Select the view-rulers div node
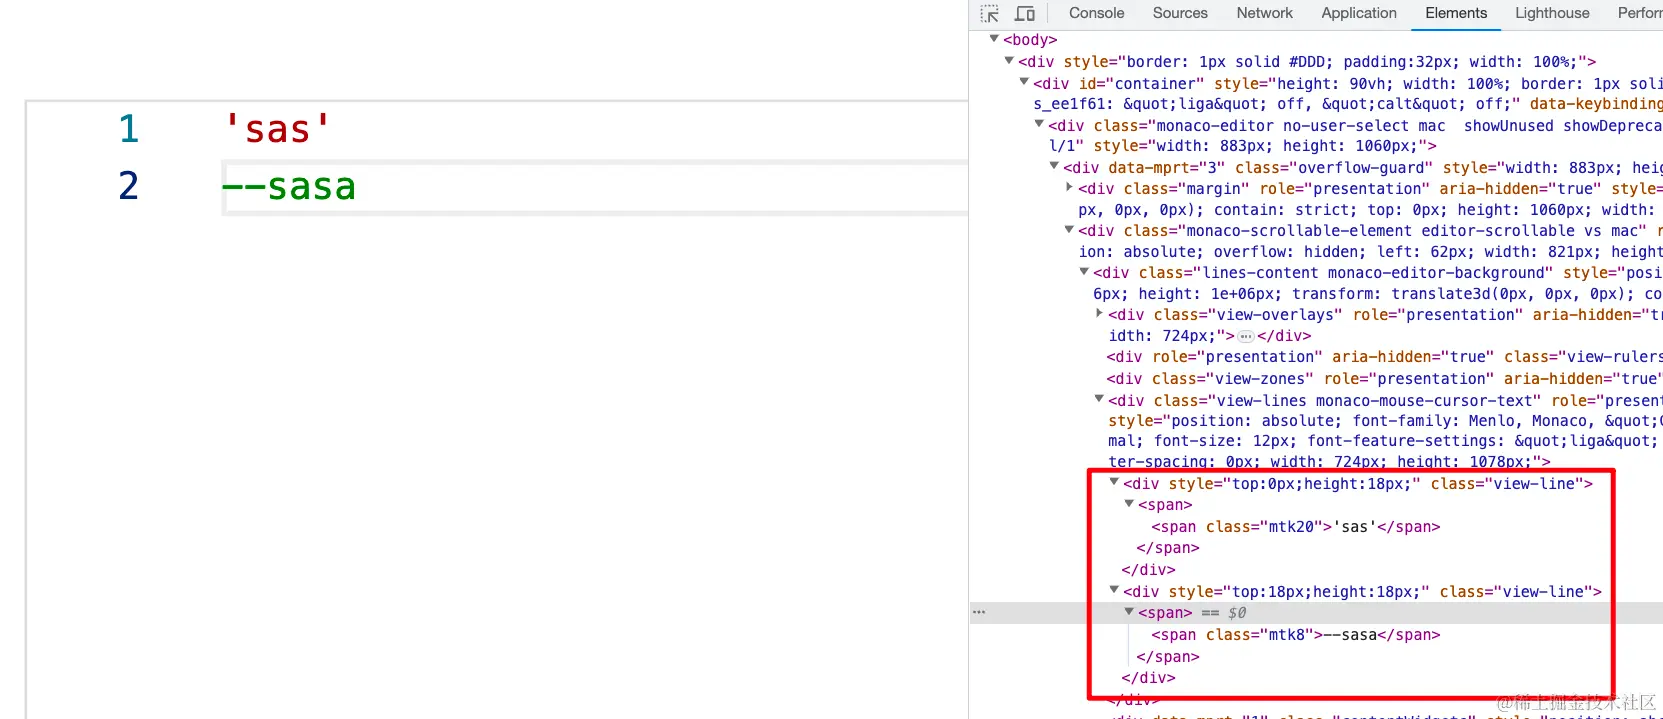 tap(1384, 357)
